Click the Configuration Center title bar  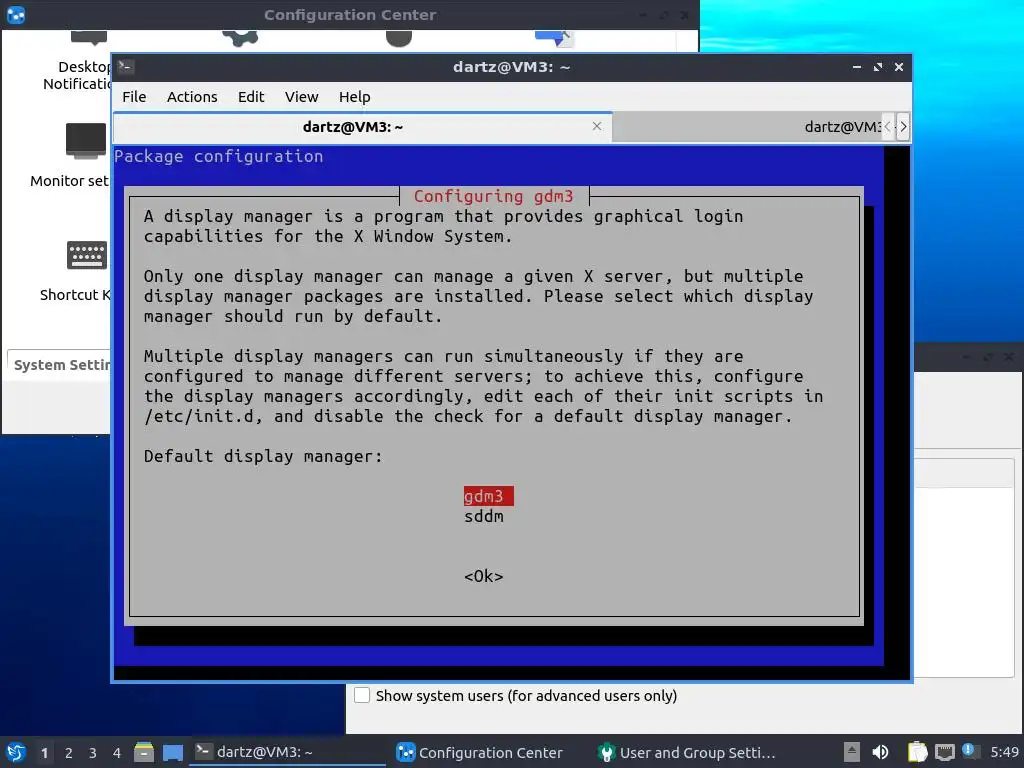tap(350, 14)
